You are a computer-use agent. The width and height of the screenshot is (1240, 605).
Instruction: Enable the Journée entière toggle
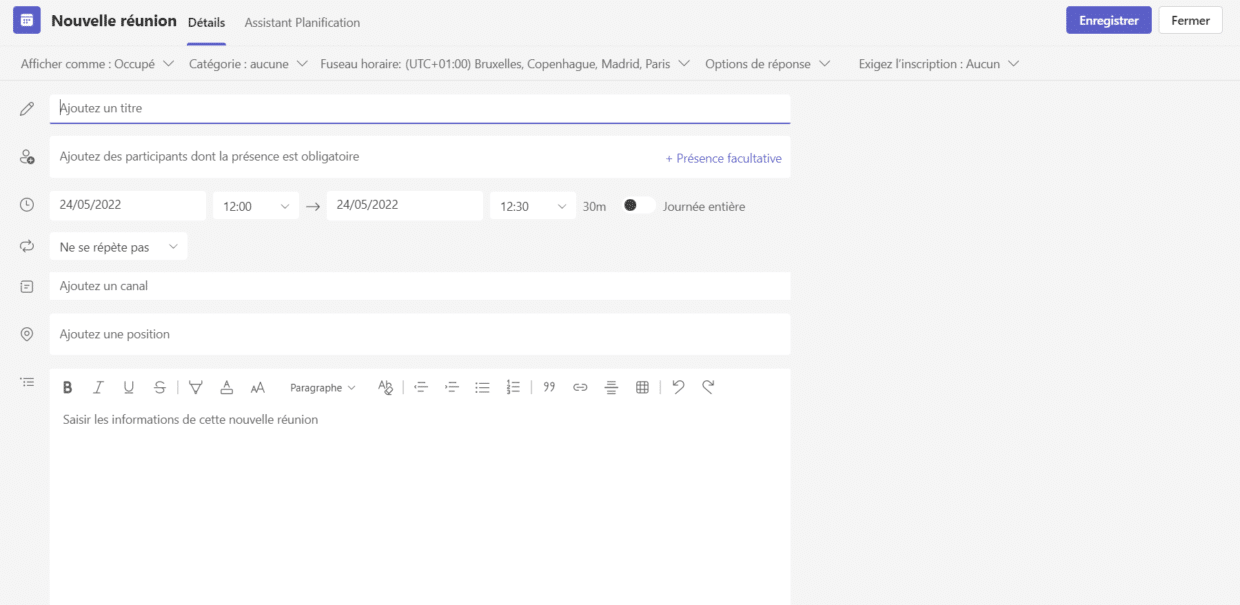tap(639, 205)
